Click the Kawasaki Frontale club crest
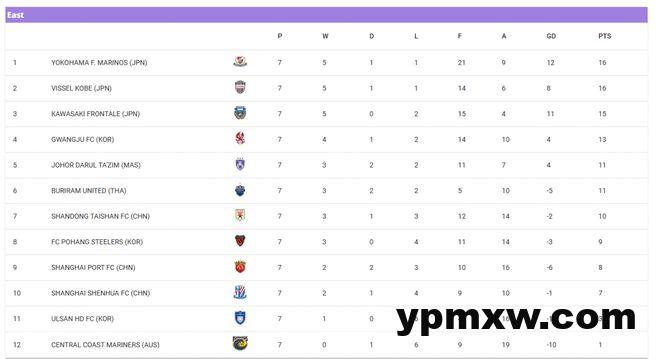Image resolution: width=660 pixels, height=361 pixels. (240, 113)
